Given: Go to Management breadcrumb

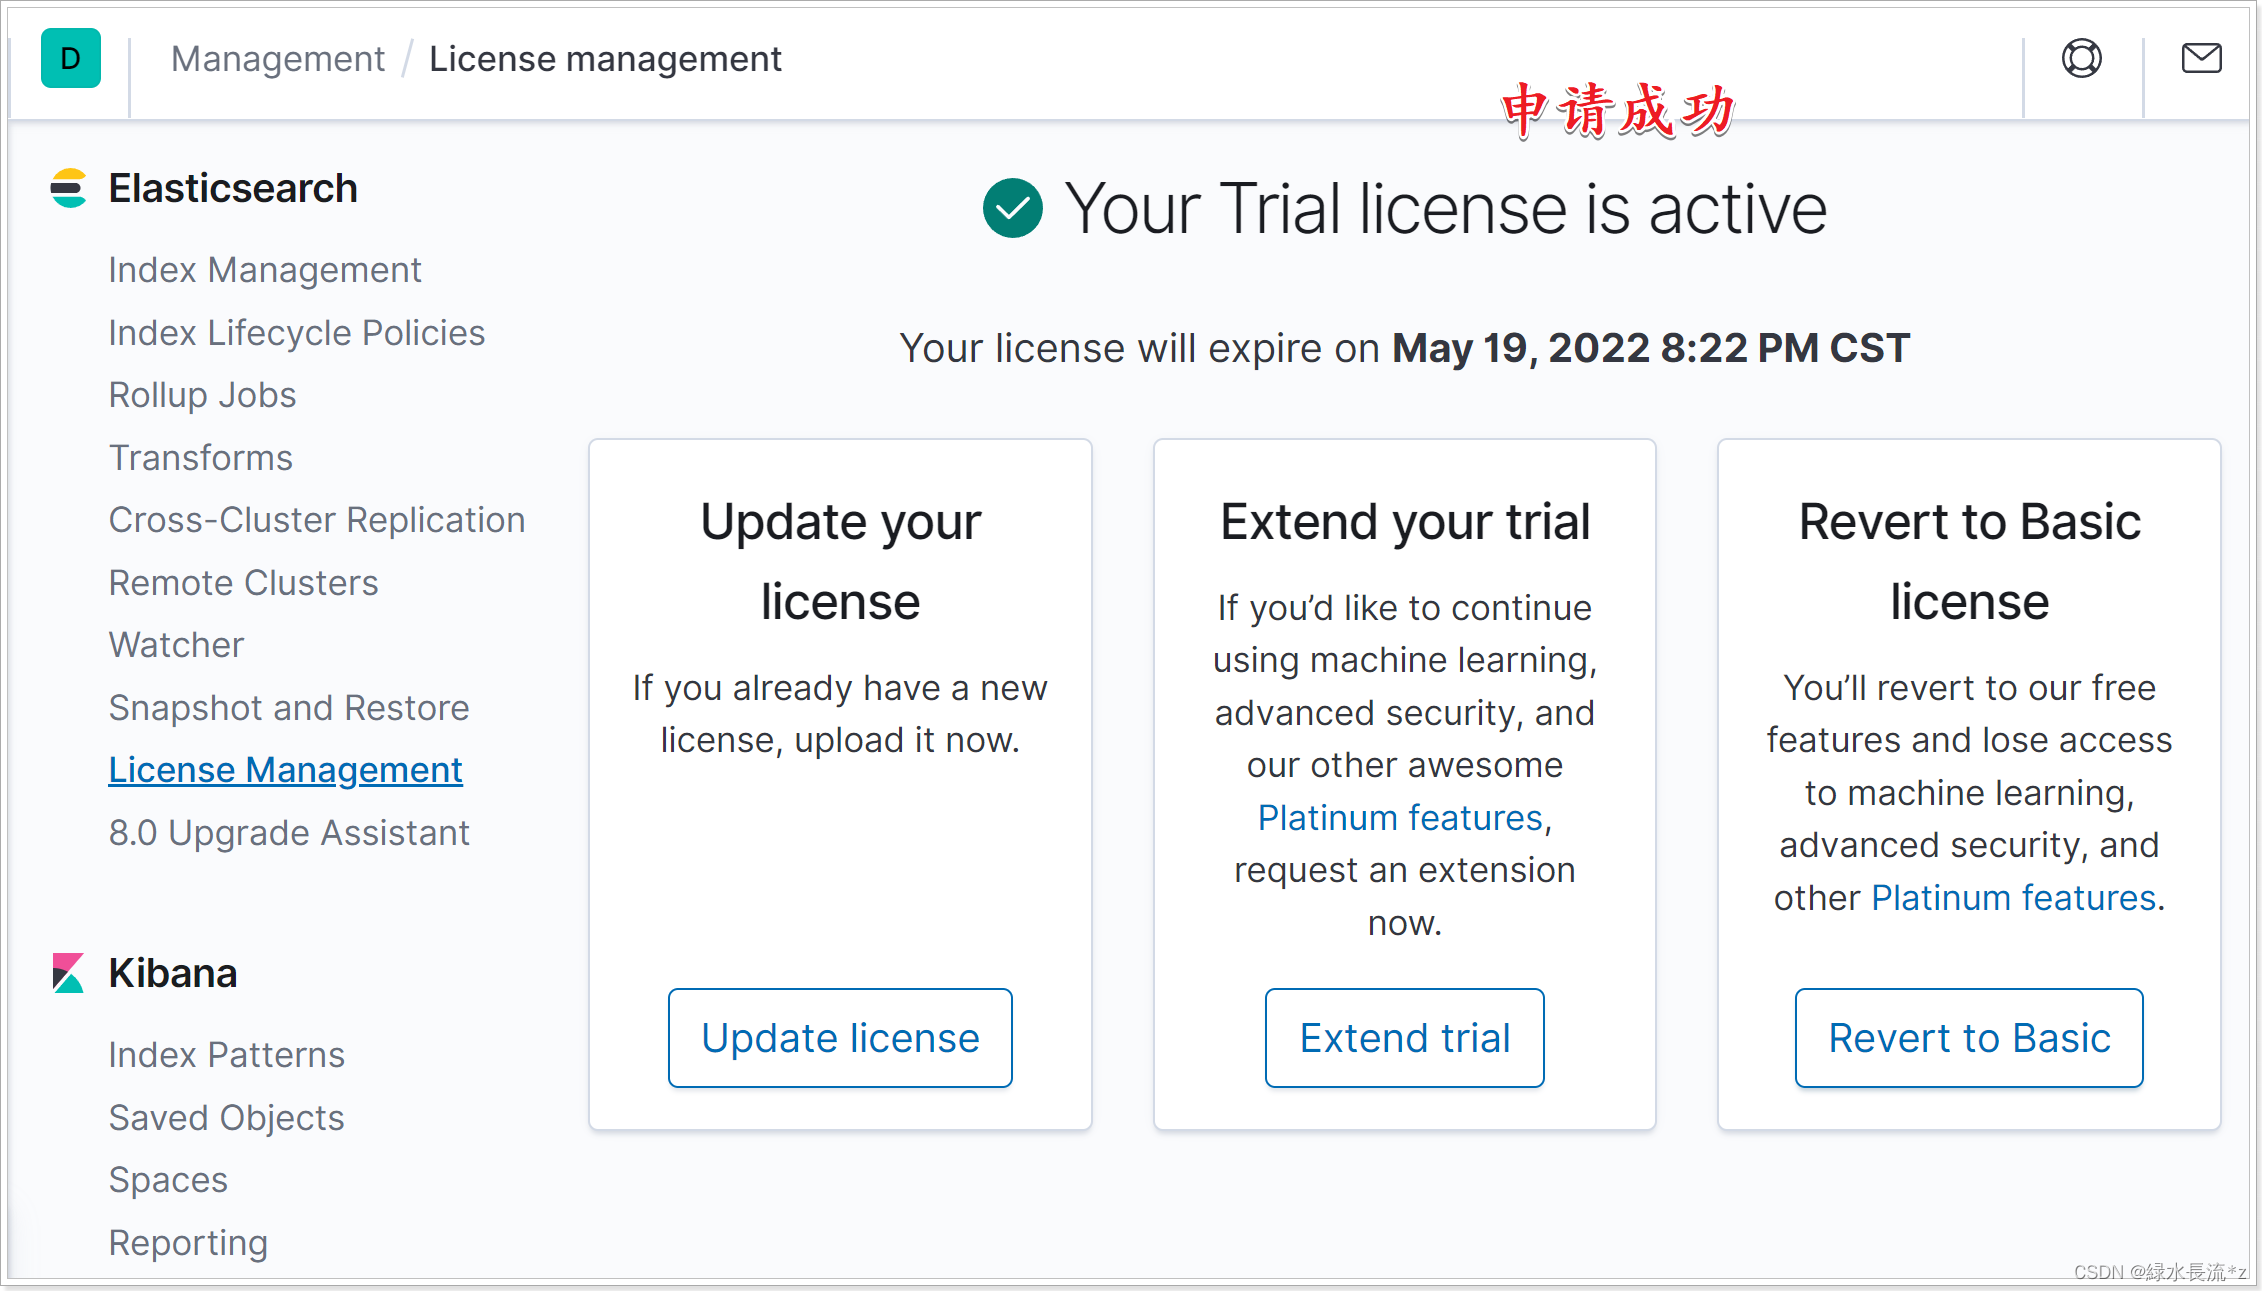Looking at the screenshot, I should tap(277, 59).
